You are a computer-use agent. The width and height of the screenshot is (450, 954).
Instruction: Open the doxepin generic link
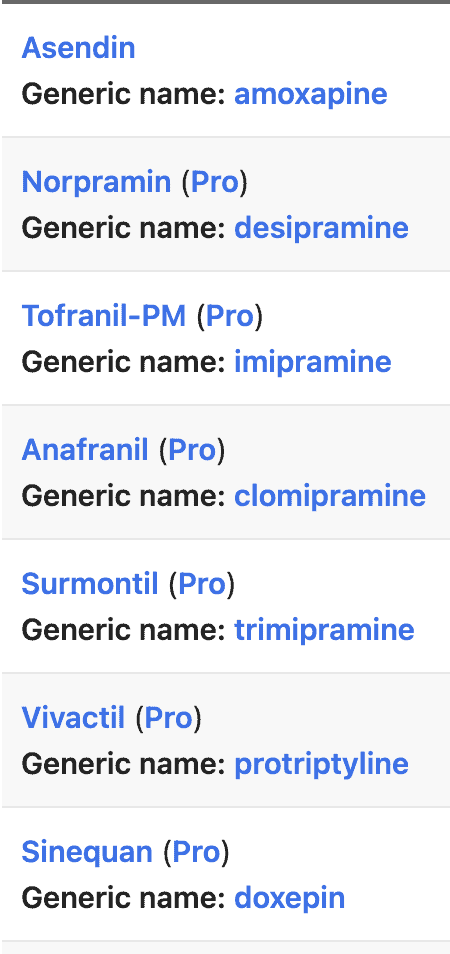coord(289,898)
